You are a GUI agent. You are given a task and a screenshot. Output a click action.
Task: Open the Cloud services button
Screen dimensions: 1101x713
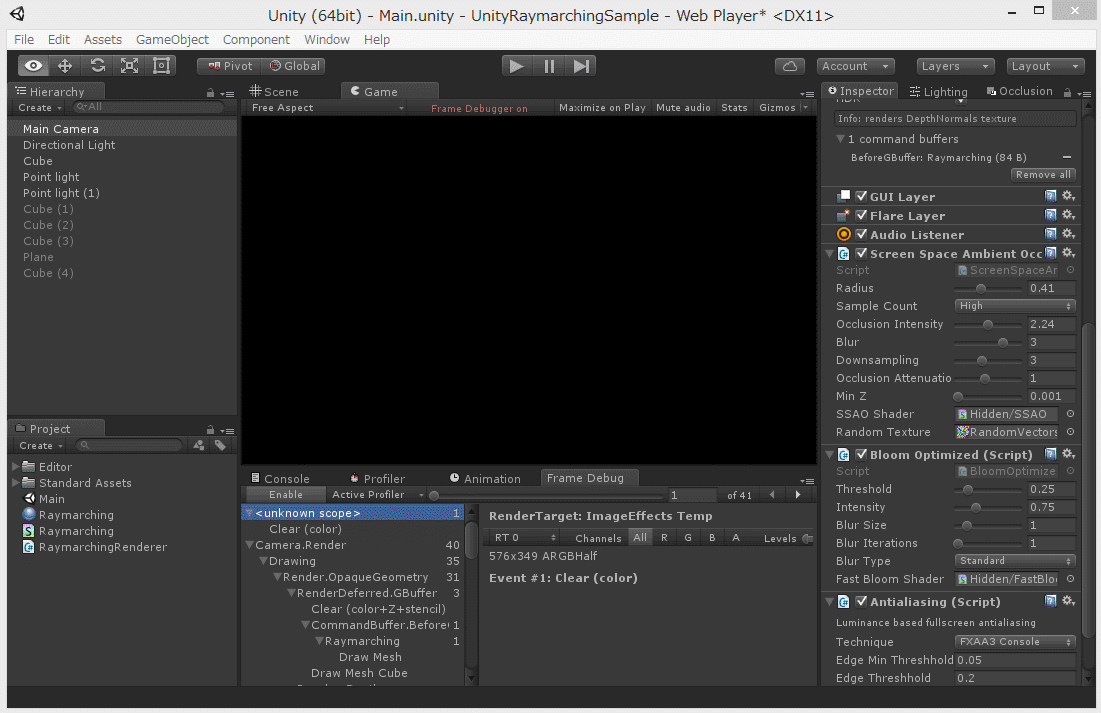pos(790,66)
